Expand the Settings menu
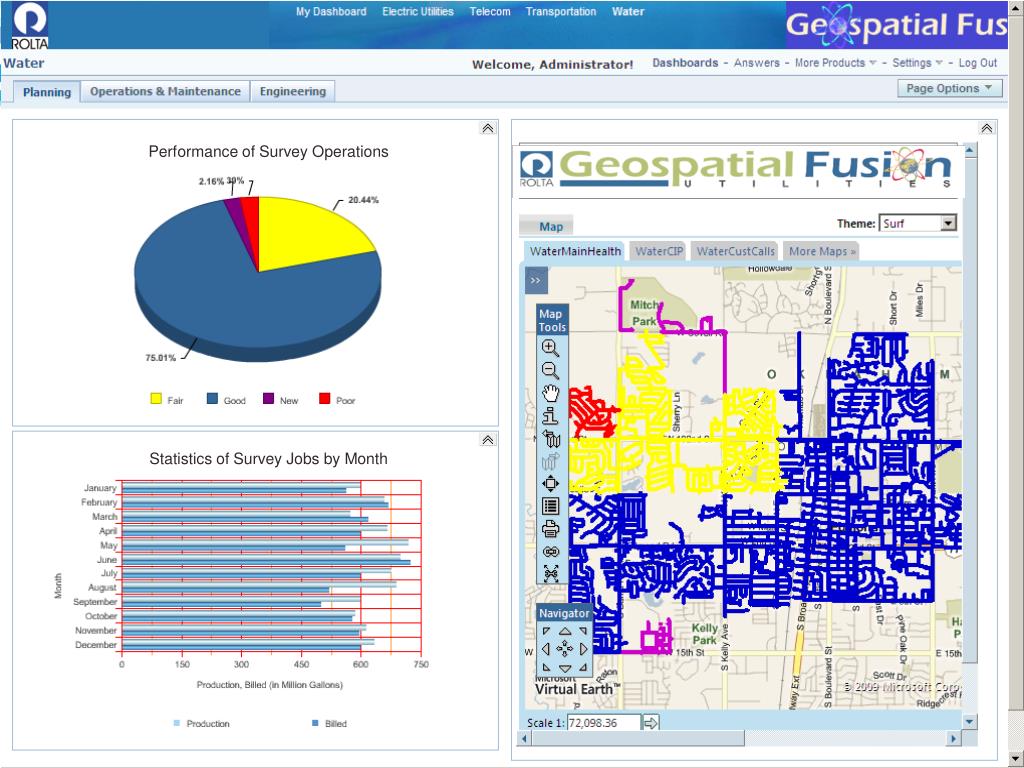The image size is (1024, 768). 918,63
